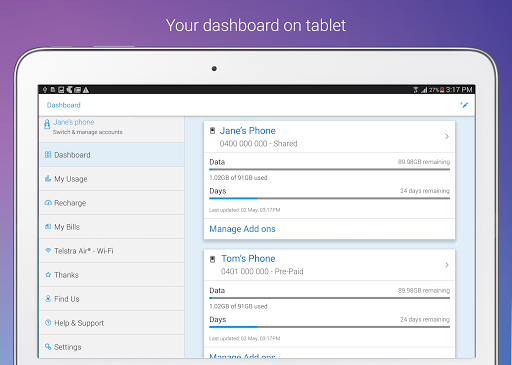The height and width of the screenshot is (365, 512).
Task: Select the Thanks star icon
Action: click(48, 275)
